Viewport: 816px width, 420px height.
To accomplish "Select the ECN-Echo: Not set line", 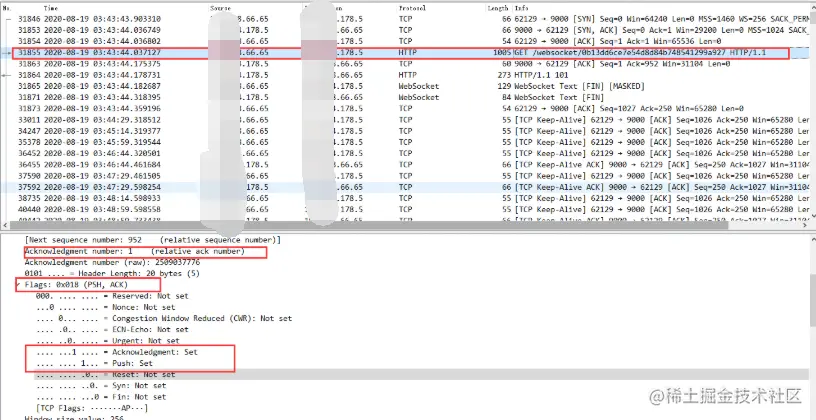I will click(112, 329).
